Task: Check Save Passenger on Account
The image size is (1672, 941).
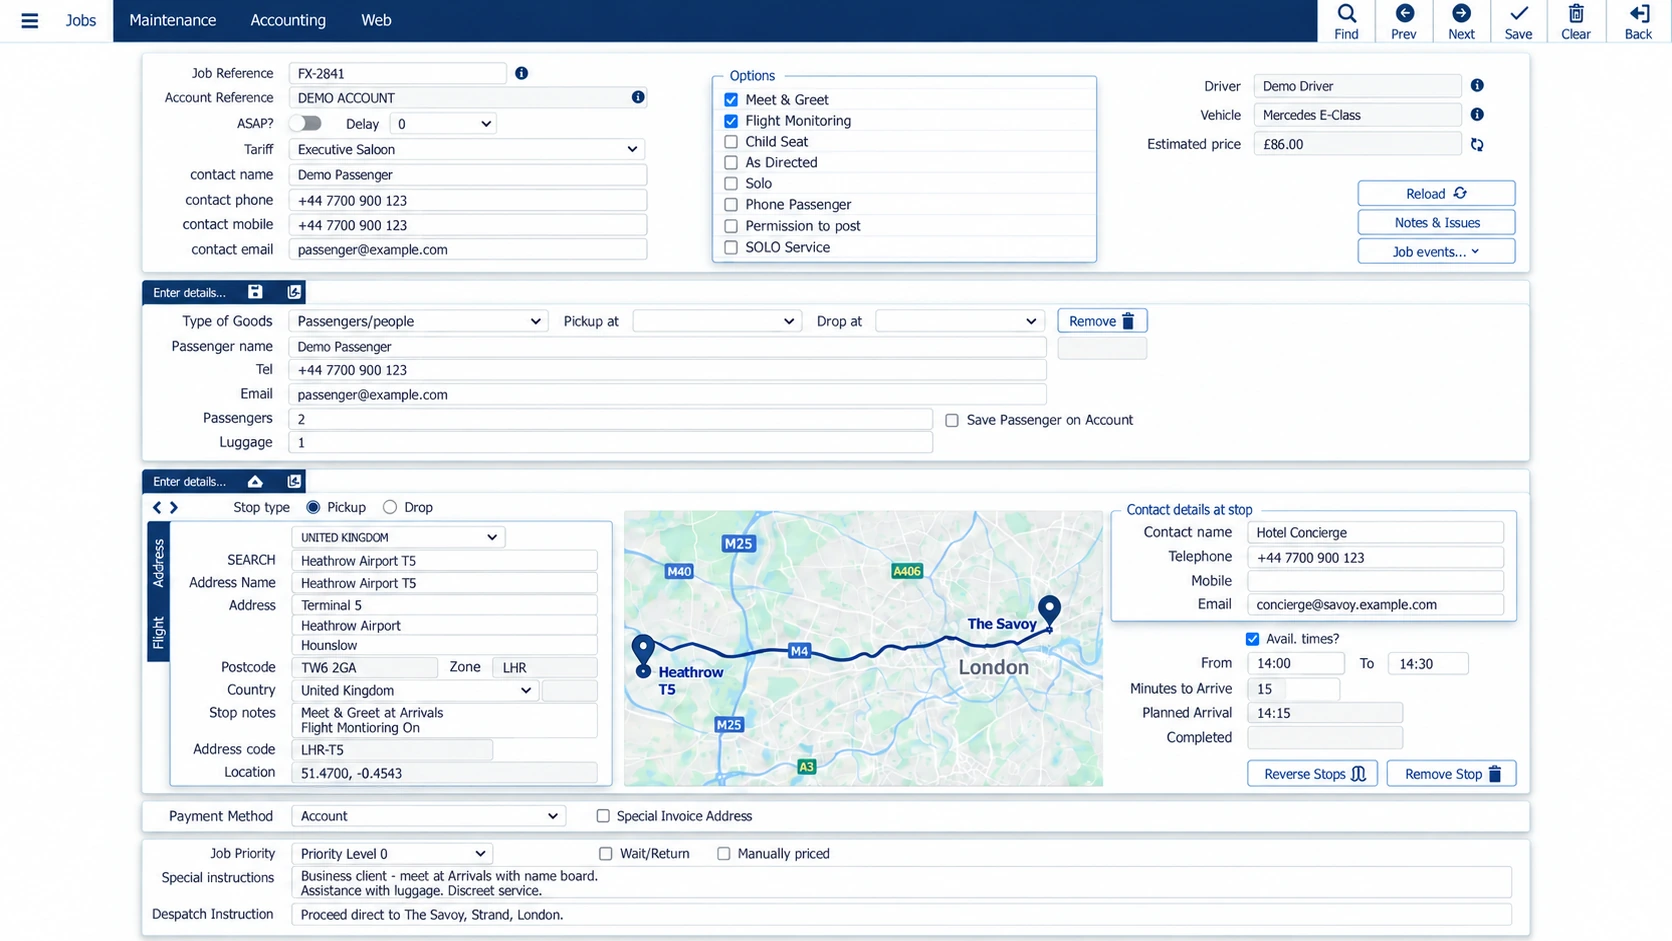Action: 952,420
